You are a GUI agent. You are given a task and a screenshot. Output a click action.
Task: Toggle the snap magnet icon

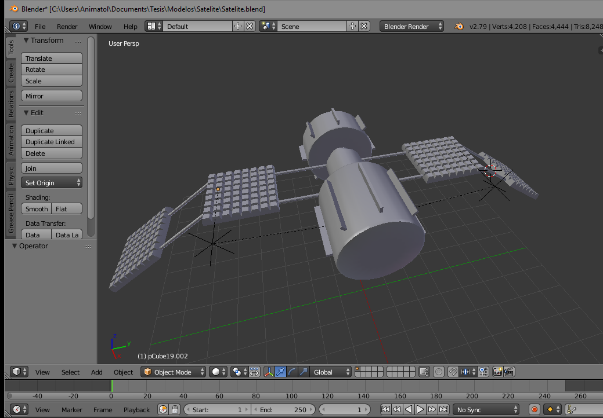coord(453,372)
